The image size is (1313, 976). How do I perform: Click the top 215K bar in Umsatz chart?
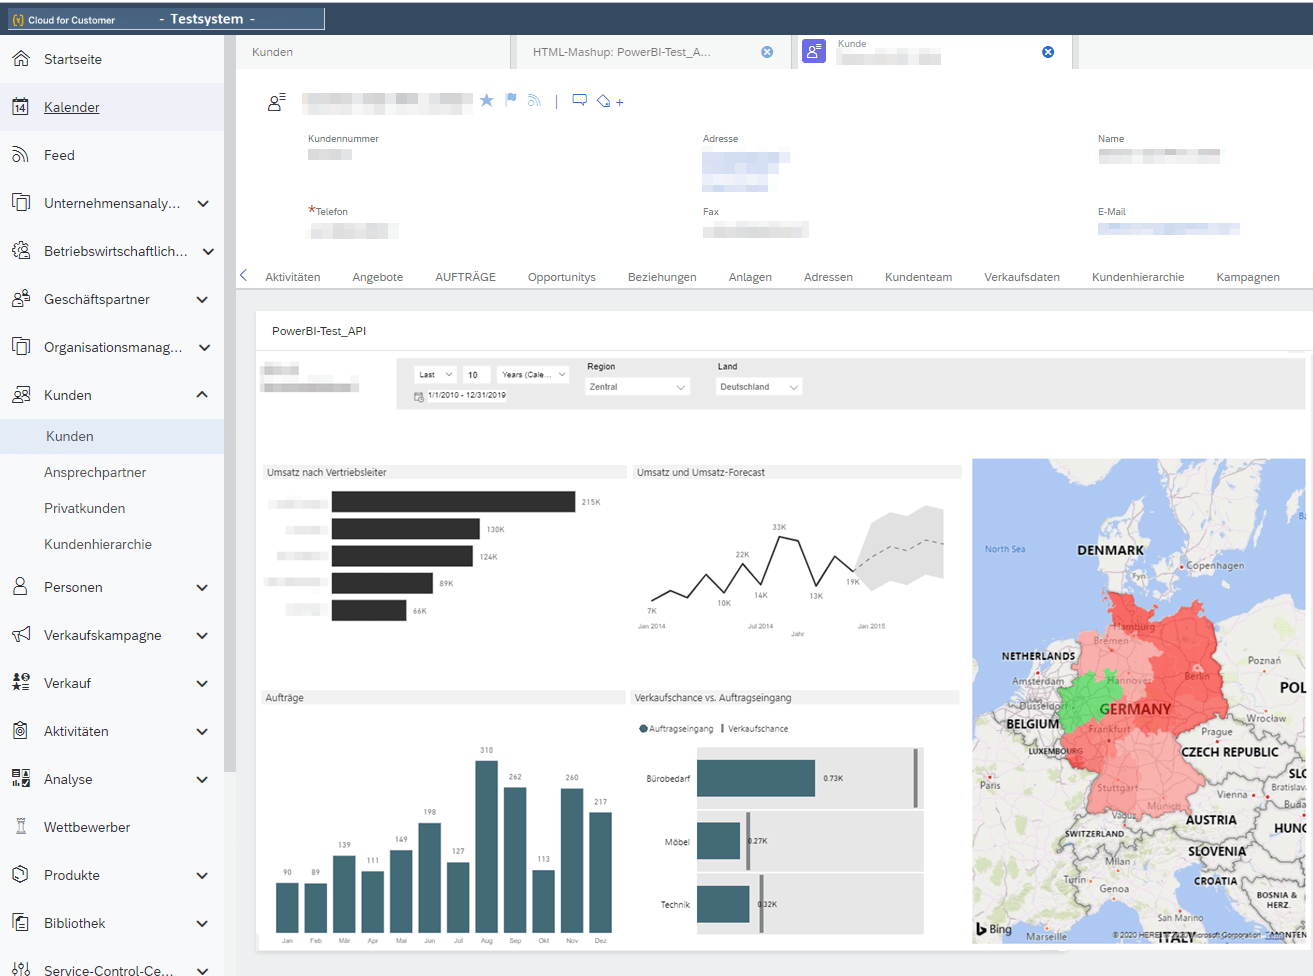pyautogui.click(x=453, y=501)
